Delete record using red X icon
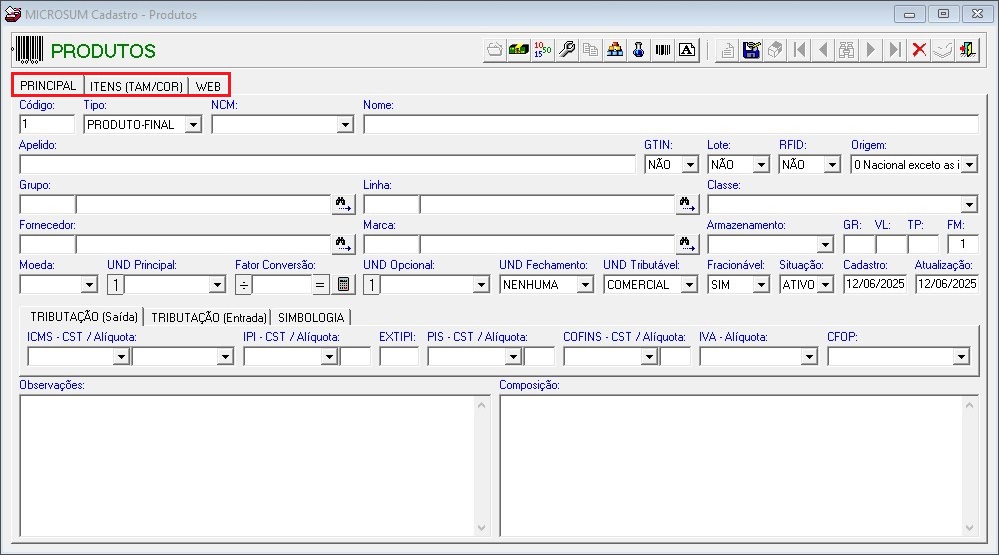This screenshot has width=999, height=555. 919,50
